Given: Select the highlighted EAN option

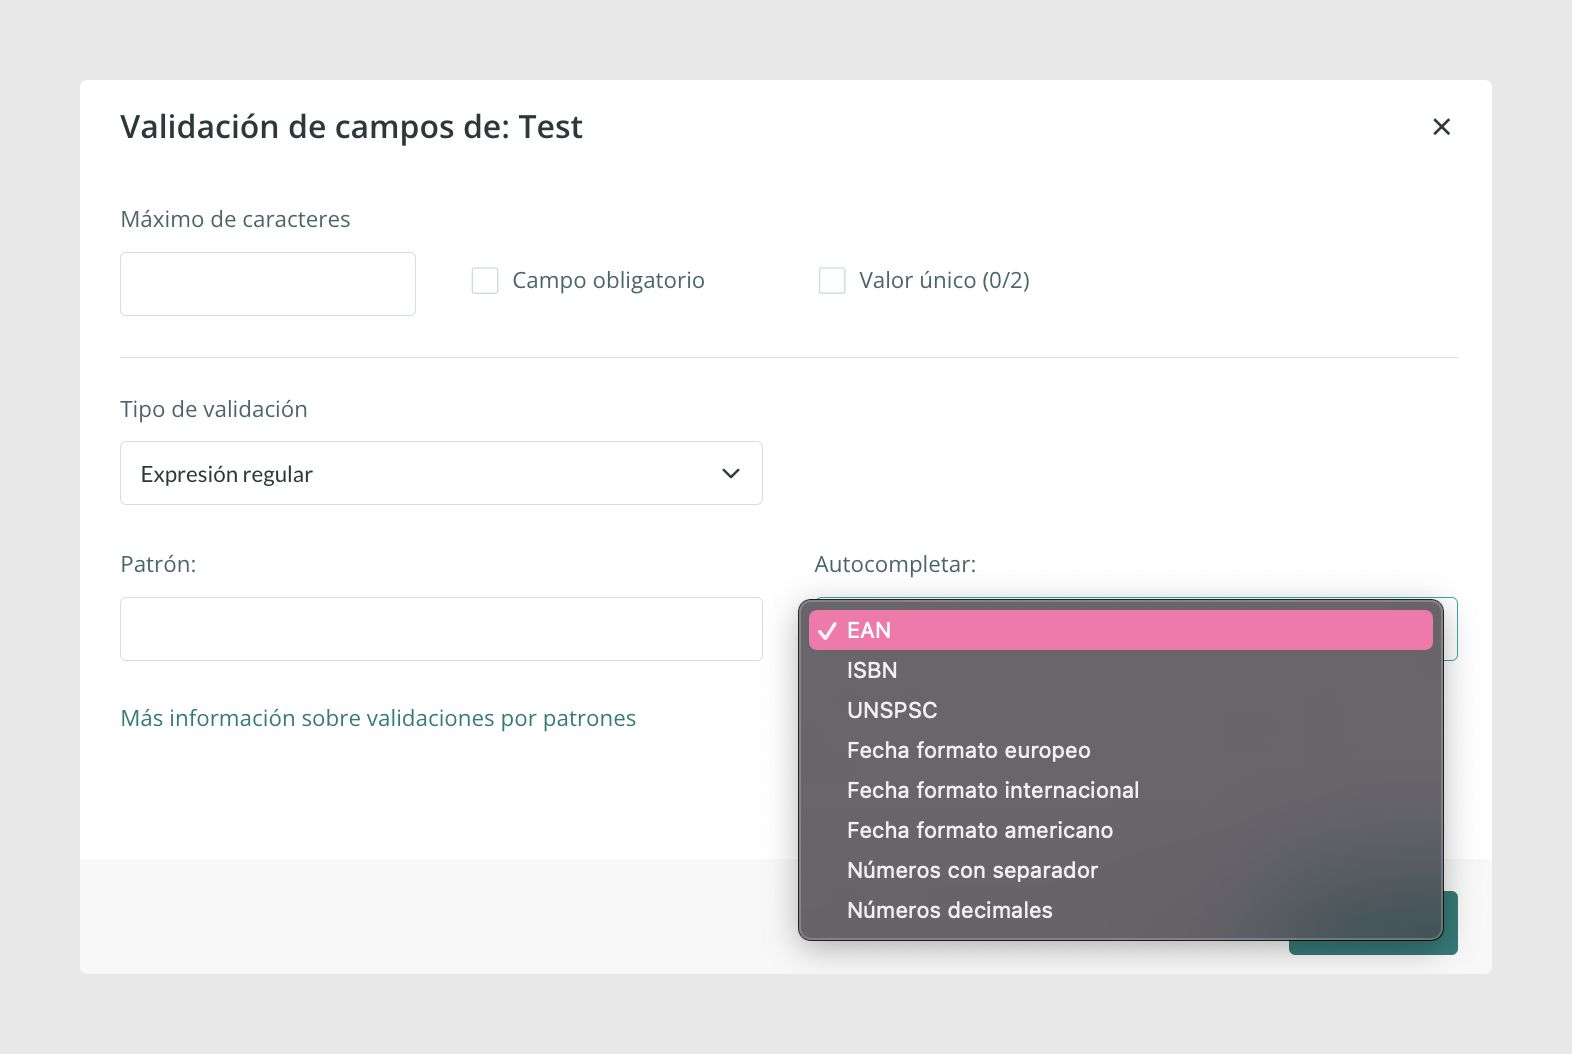Looking at the screenshot, I should [x=1120, y=630].
